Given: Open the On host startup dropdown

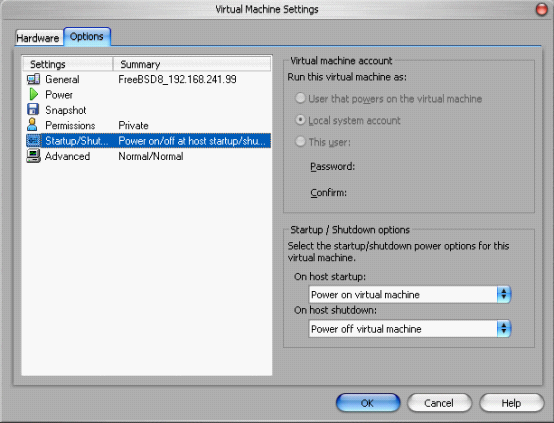Looking at the screenshot, I should [x=409, y=294].
